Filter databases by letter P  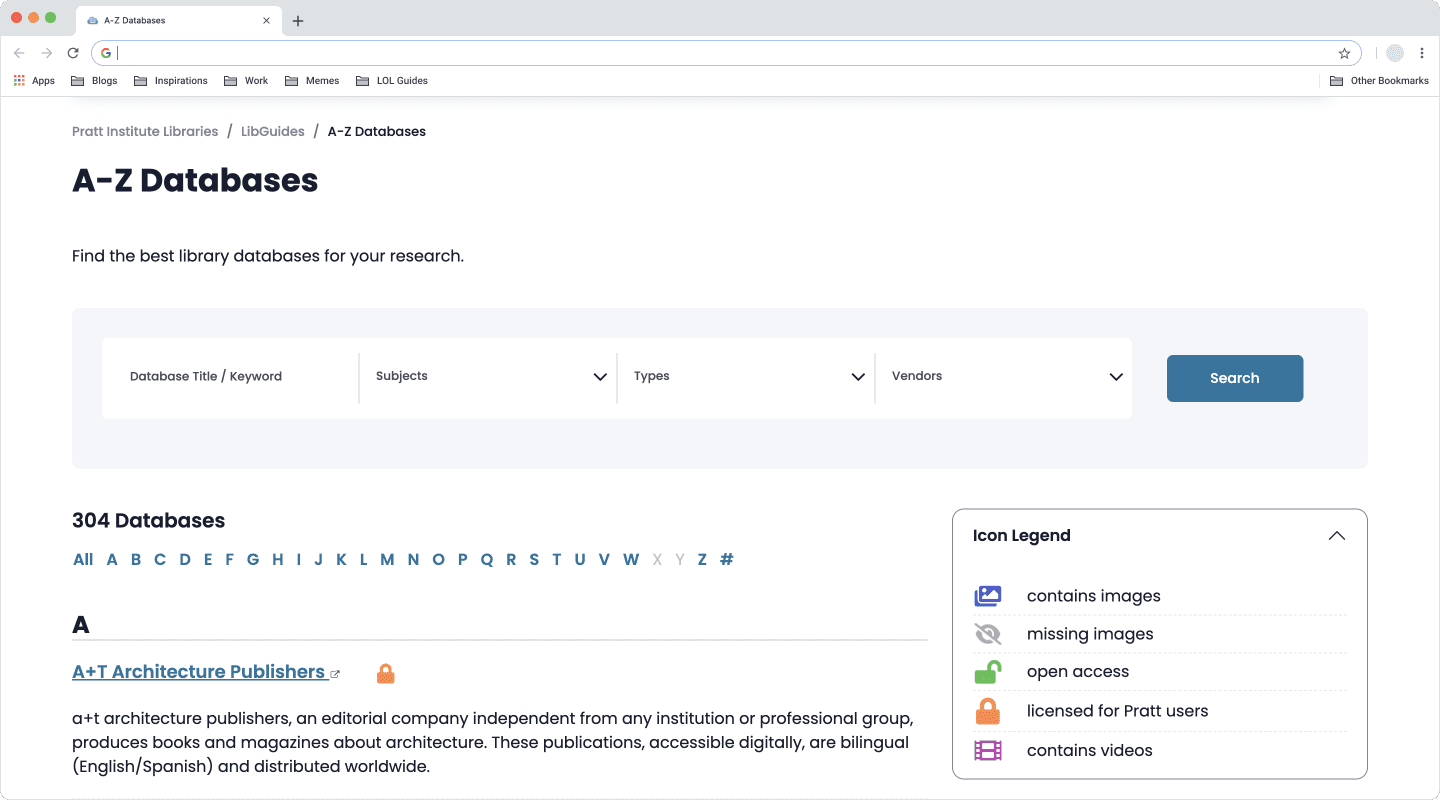coord(463,559)
